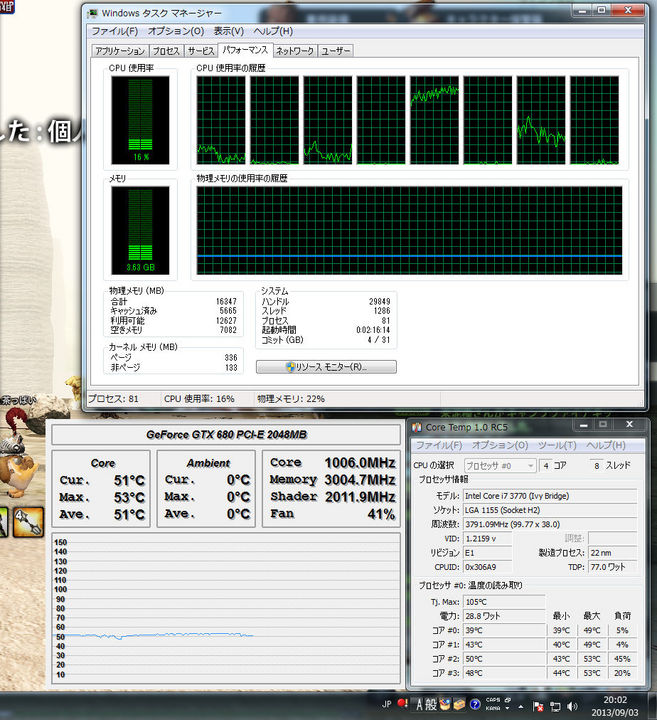Open Task Manager ヘルプ(H) menu

273,31
